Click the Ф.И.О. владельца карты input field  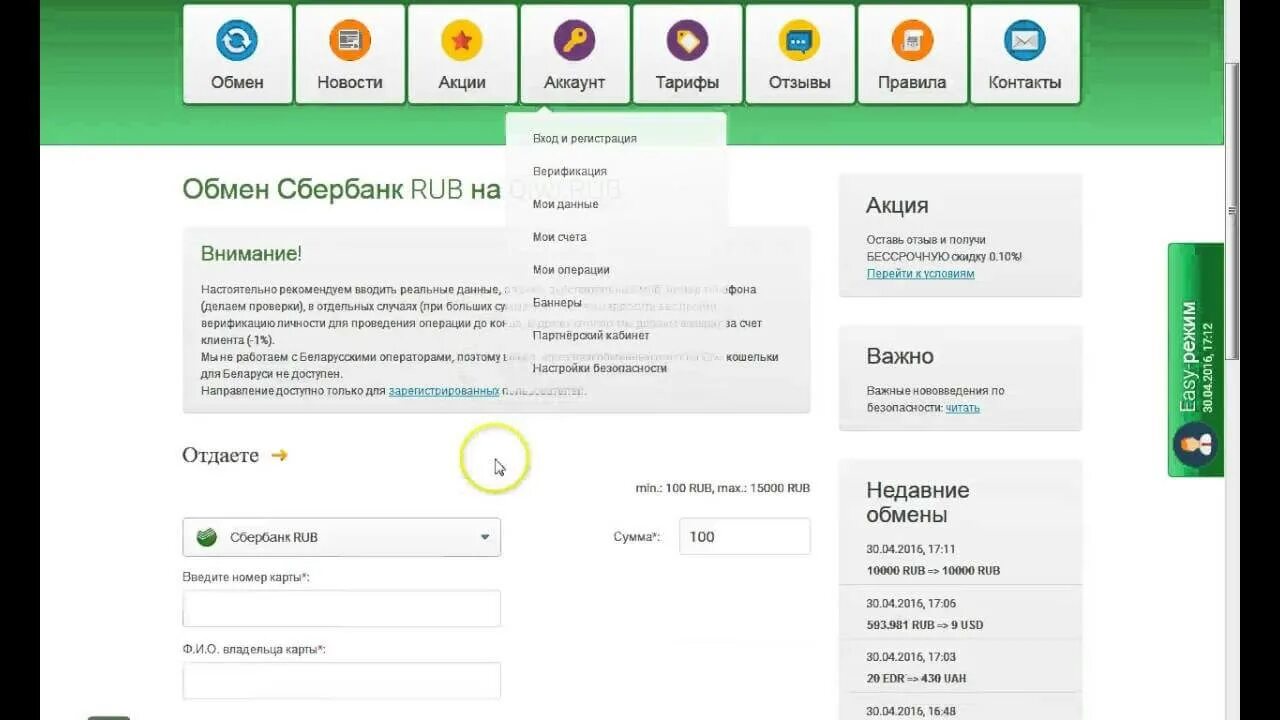341,681
